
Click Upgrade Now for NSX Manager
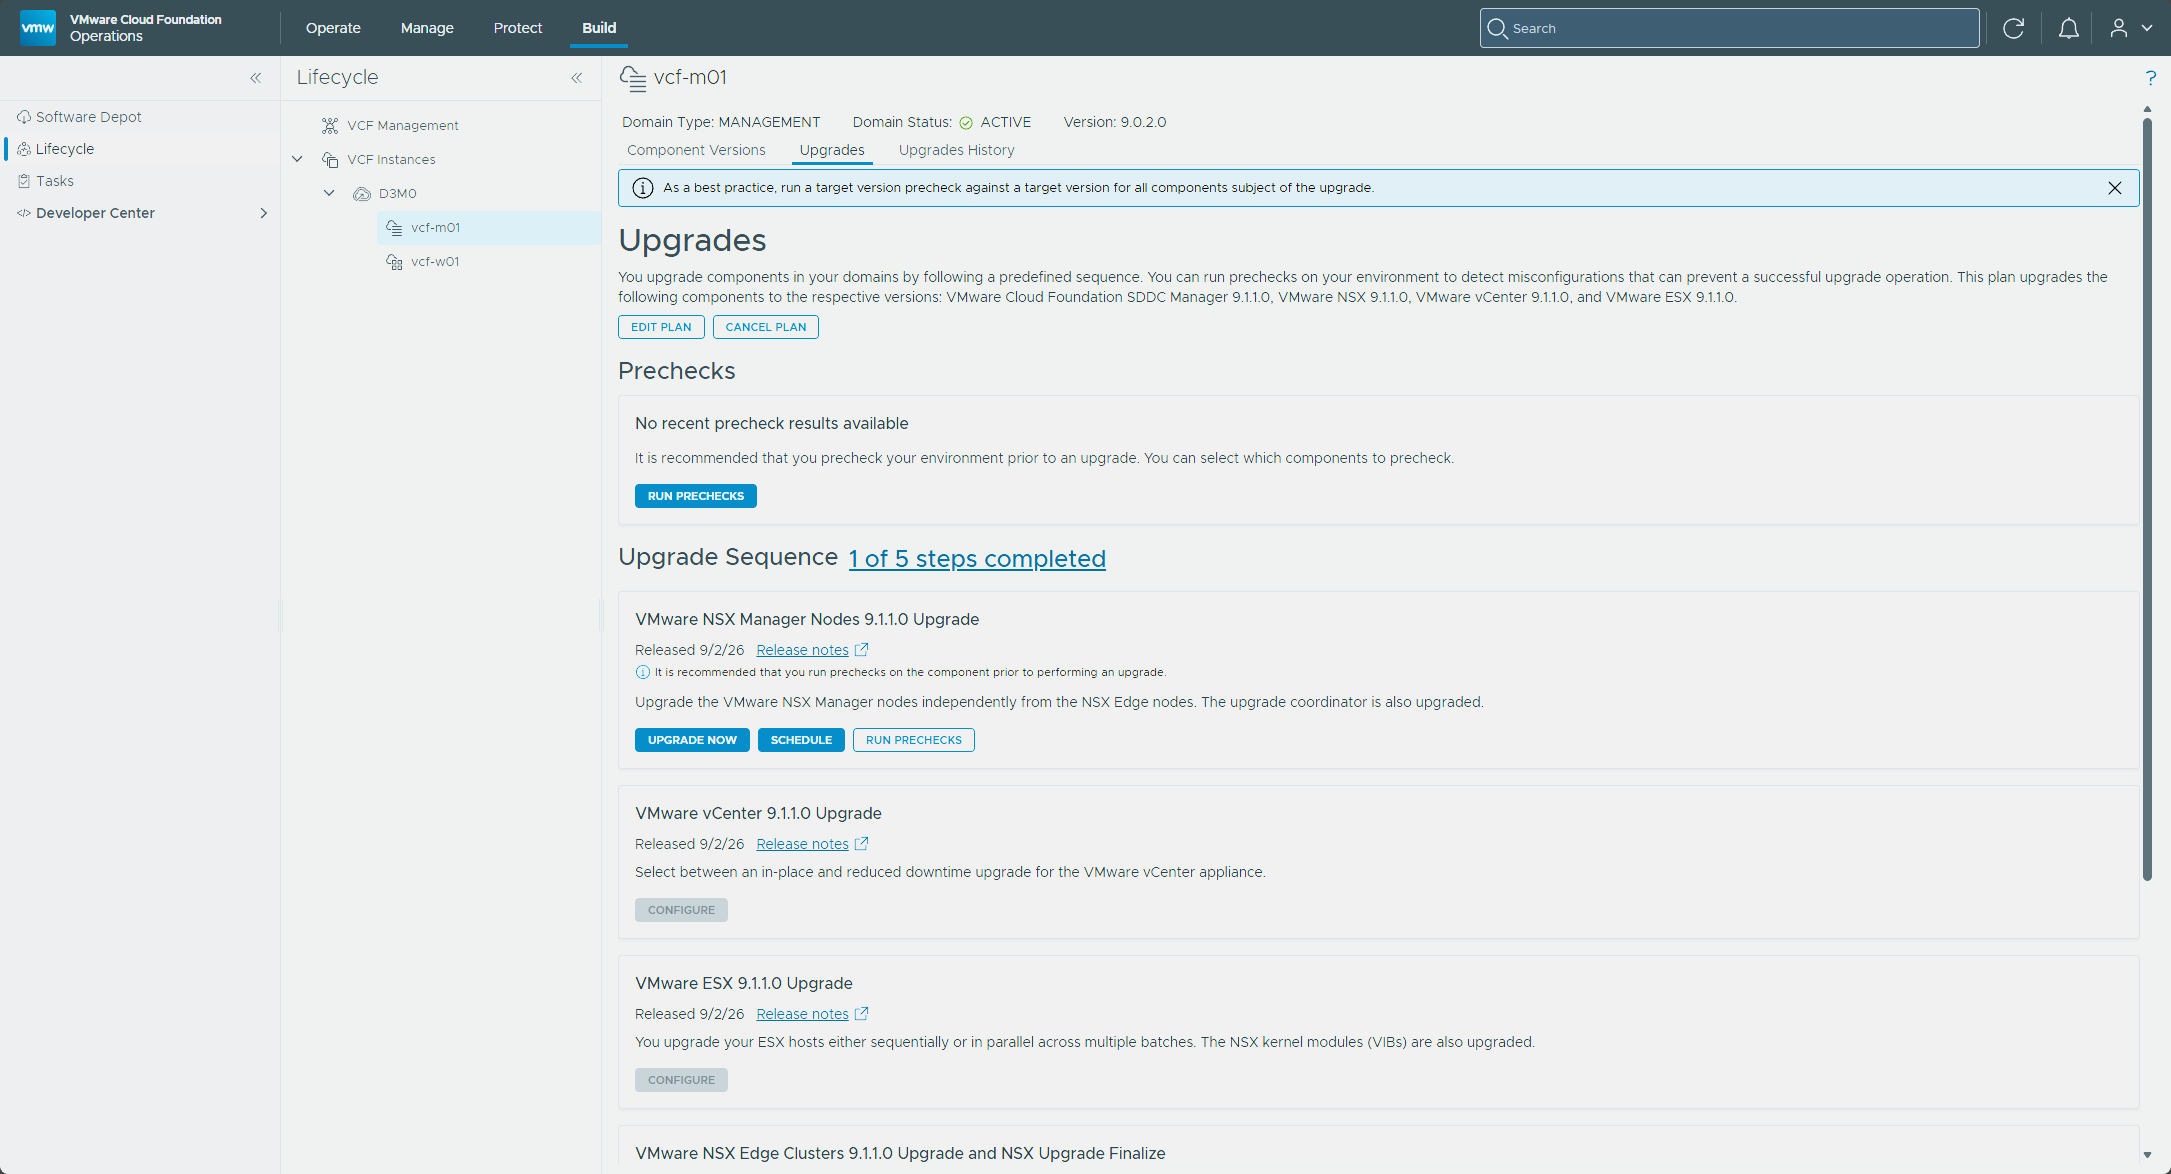tap(692, 740)
